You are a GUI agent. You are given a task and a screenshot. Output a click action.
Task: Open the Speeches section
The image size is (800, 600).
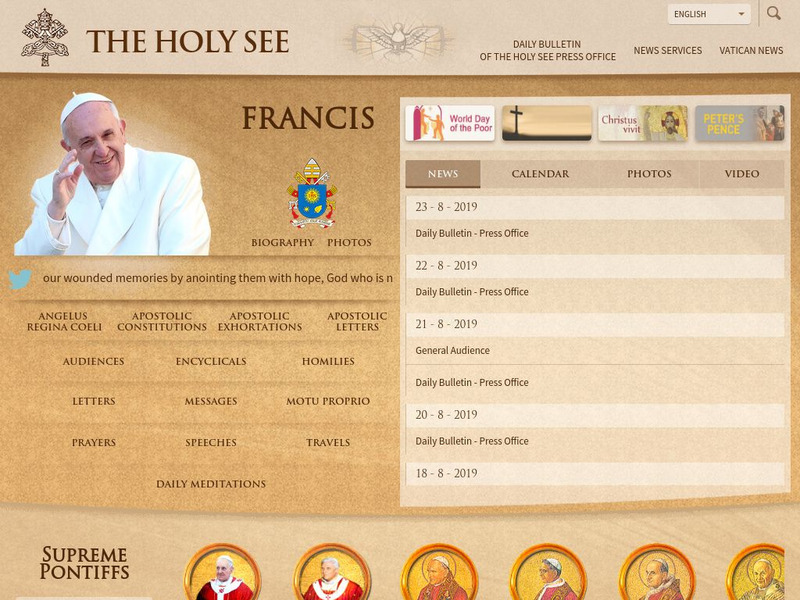click(211, 442)
